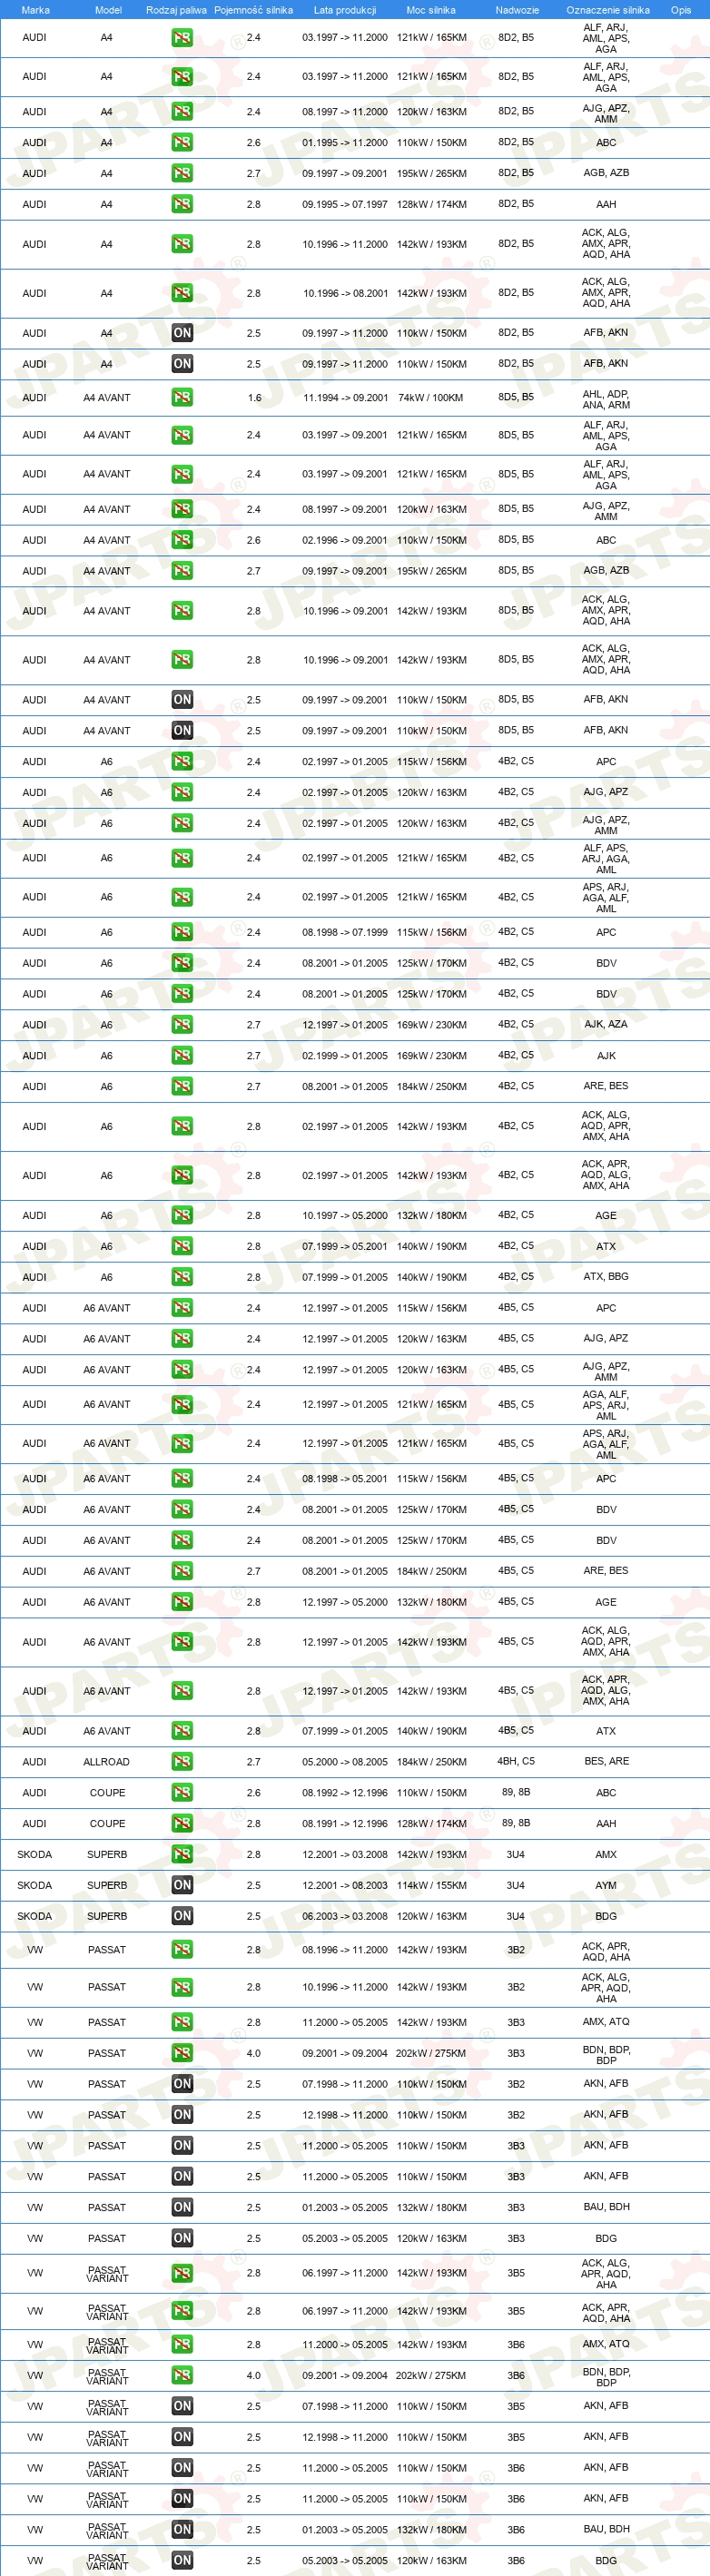
Task: Click the Lata produkcji column header
Action: 345,10
